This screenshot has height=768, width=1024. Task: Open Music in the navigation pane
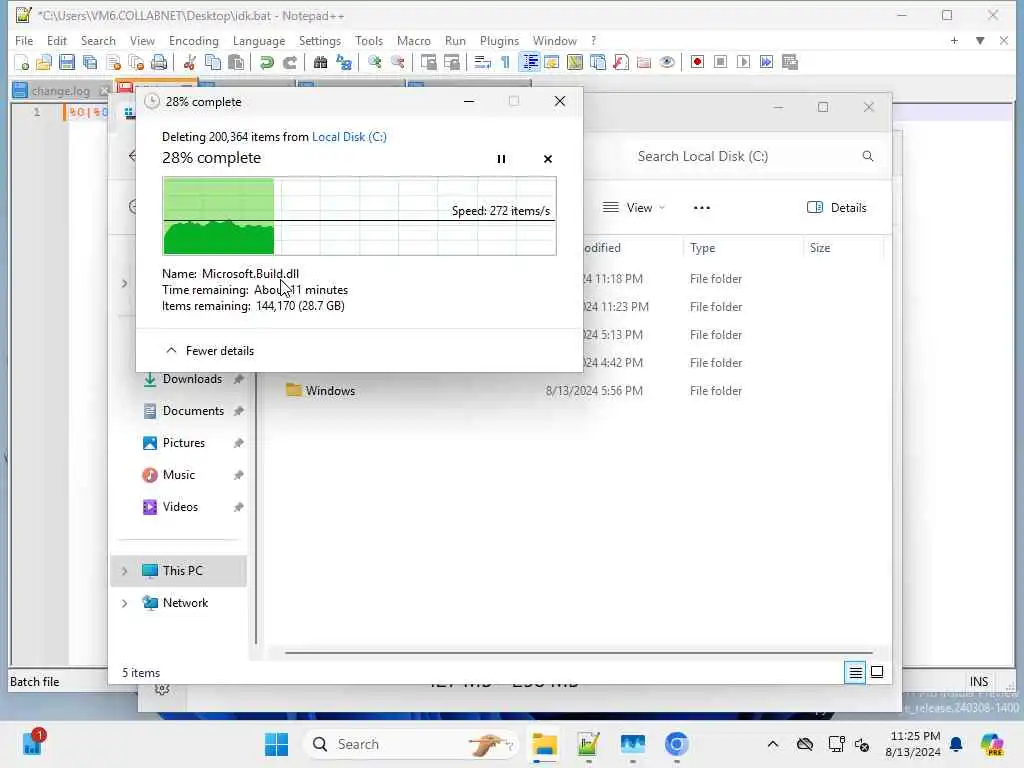(178, 475)
